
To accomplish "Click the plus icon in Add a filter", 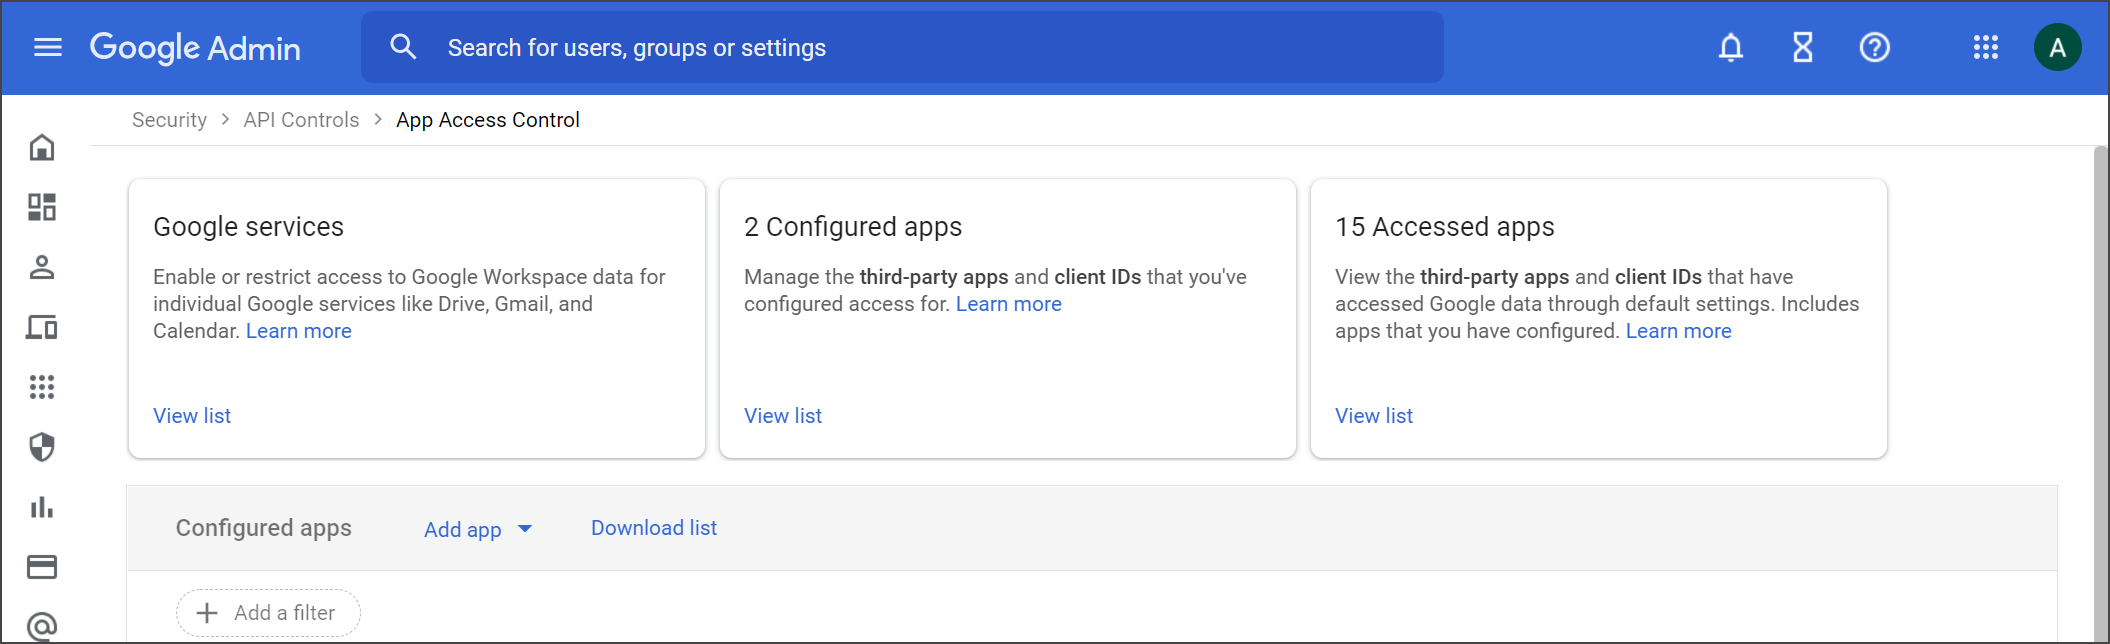I will click(x=207, y=613).
